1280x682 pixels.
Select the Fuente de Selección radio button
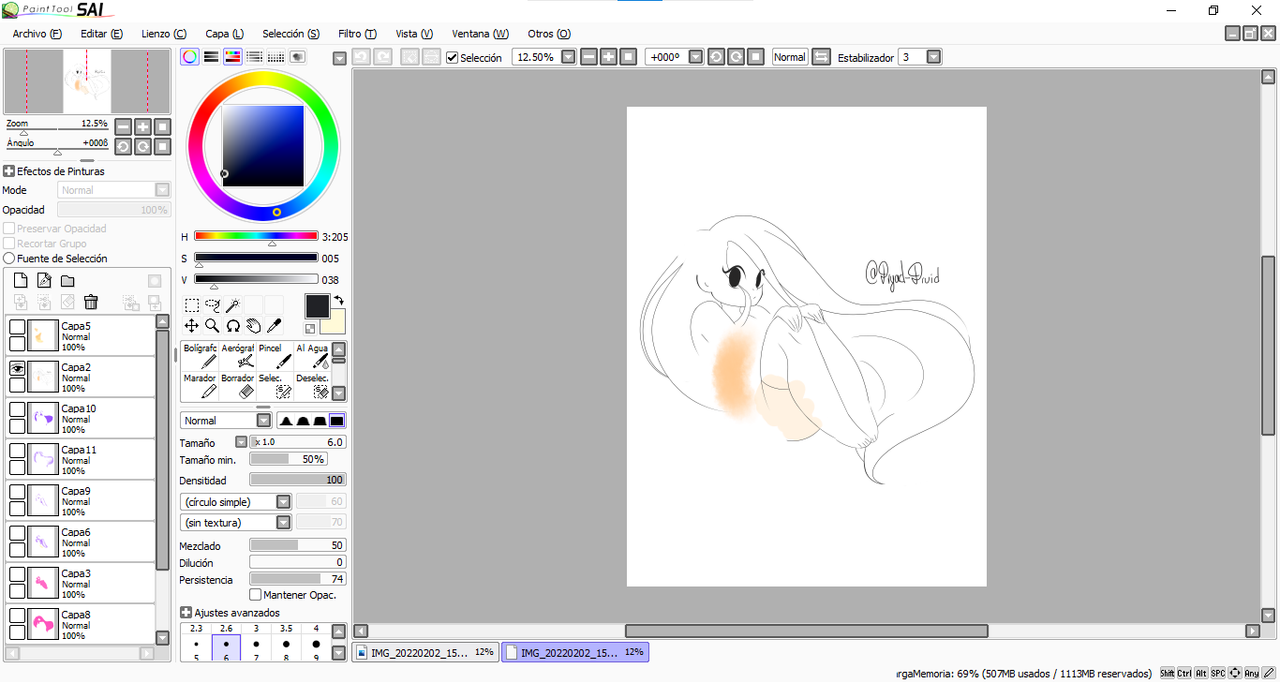tap(9, 259)
